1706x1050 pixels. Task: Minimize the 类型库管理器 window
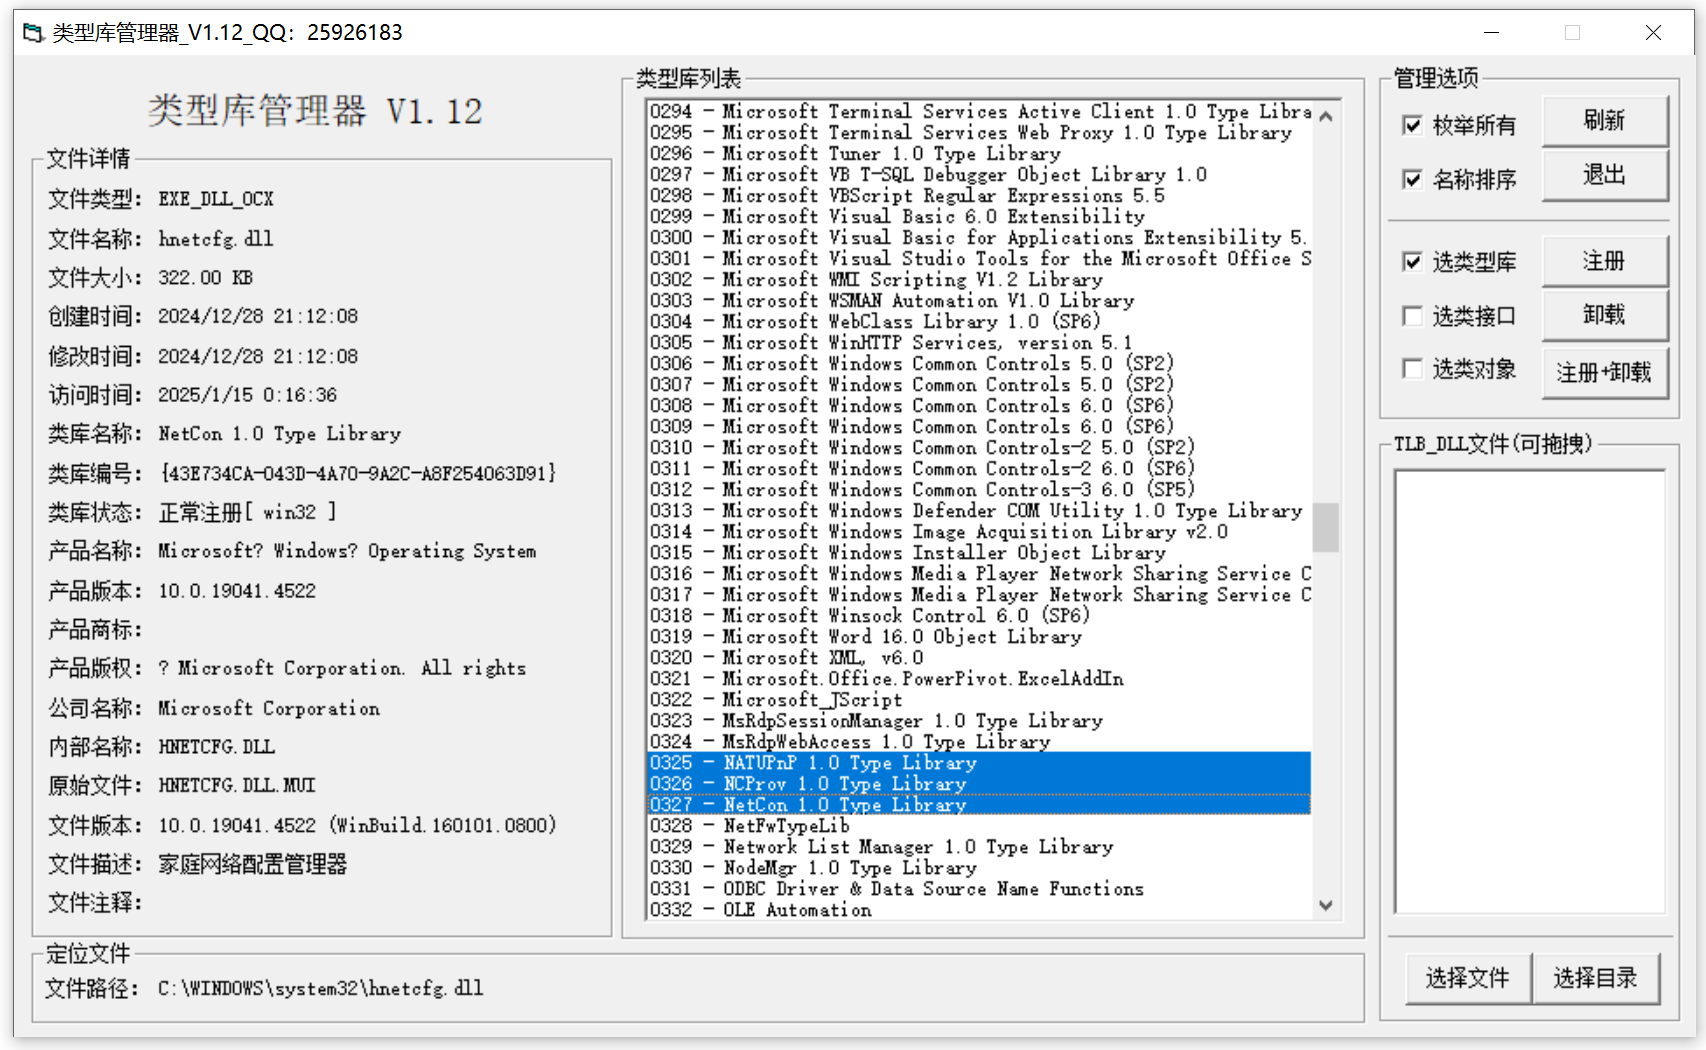1491,33
